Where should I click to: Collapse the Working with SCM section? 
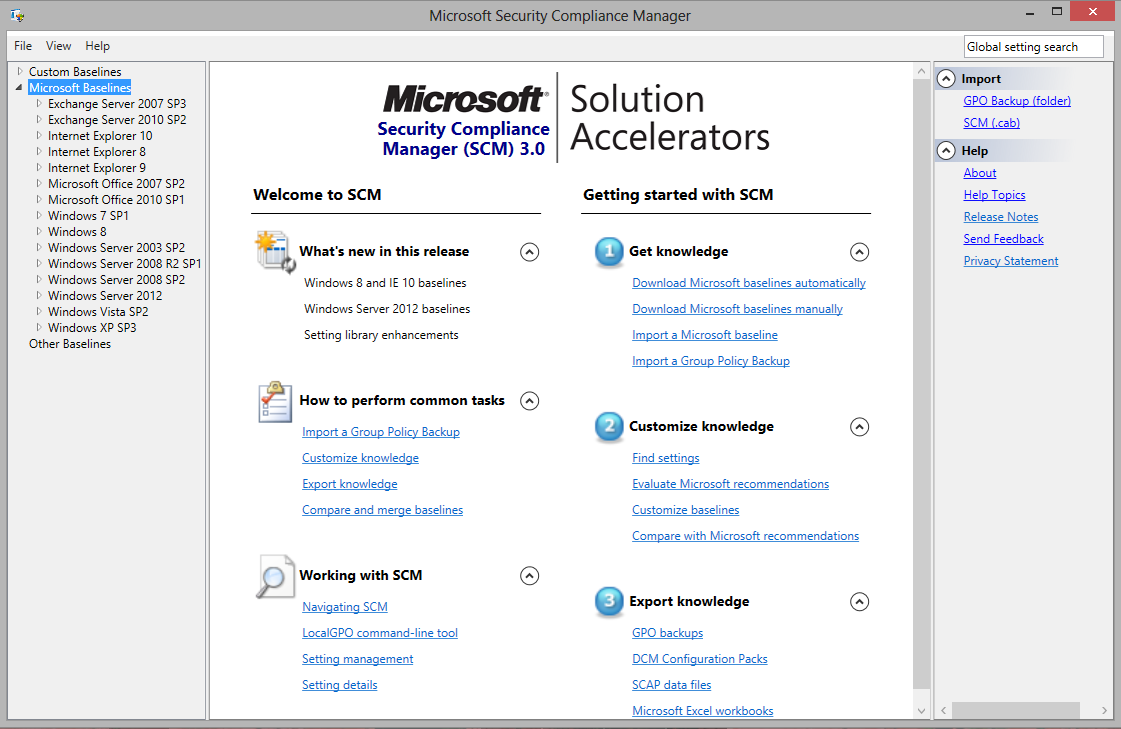tap(529, 575)
